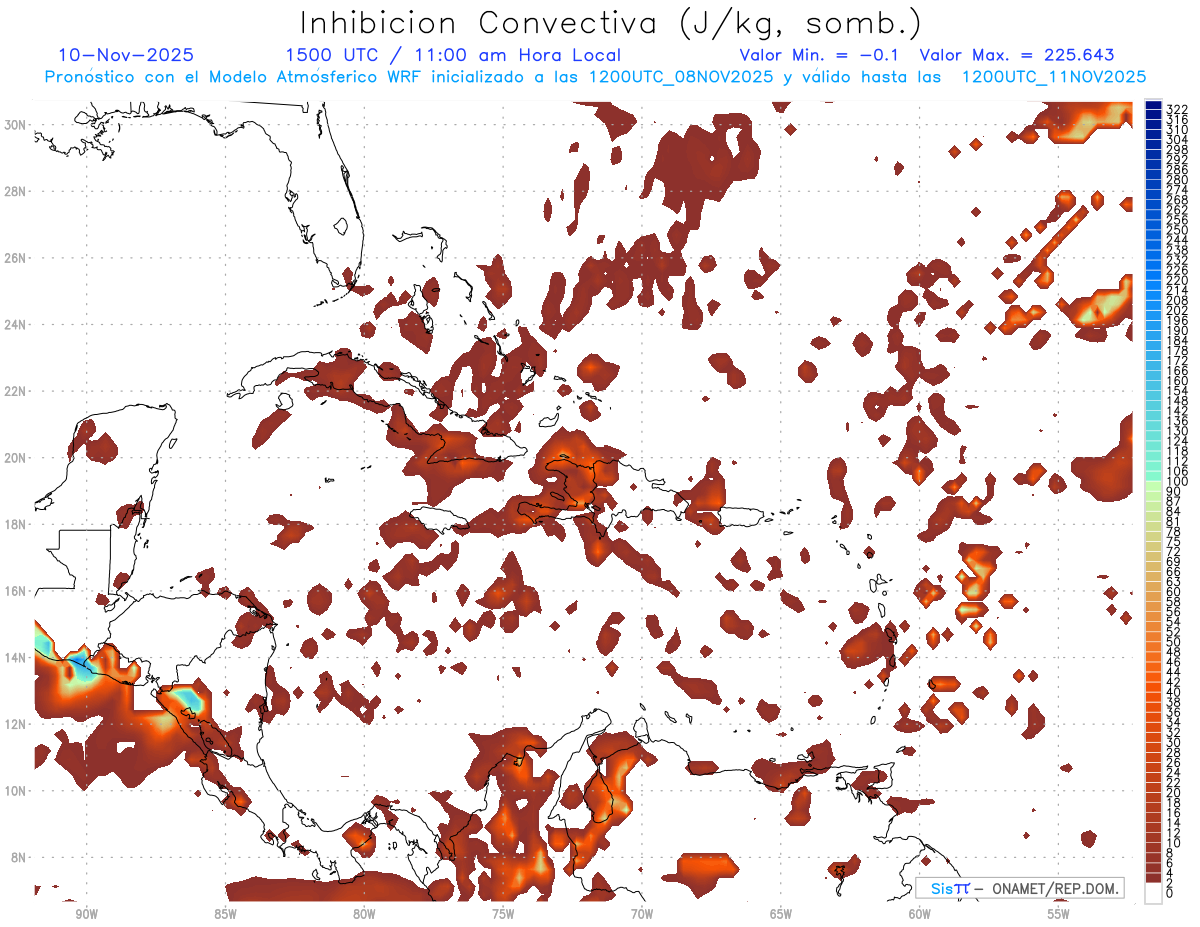
Task: Click the Jamaica island outline on map
Action: click(441, 520)
